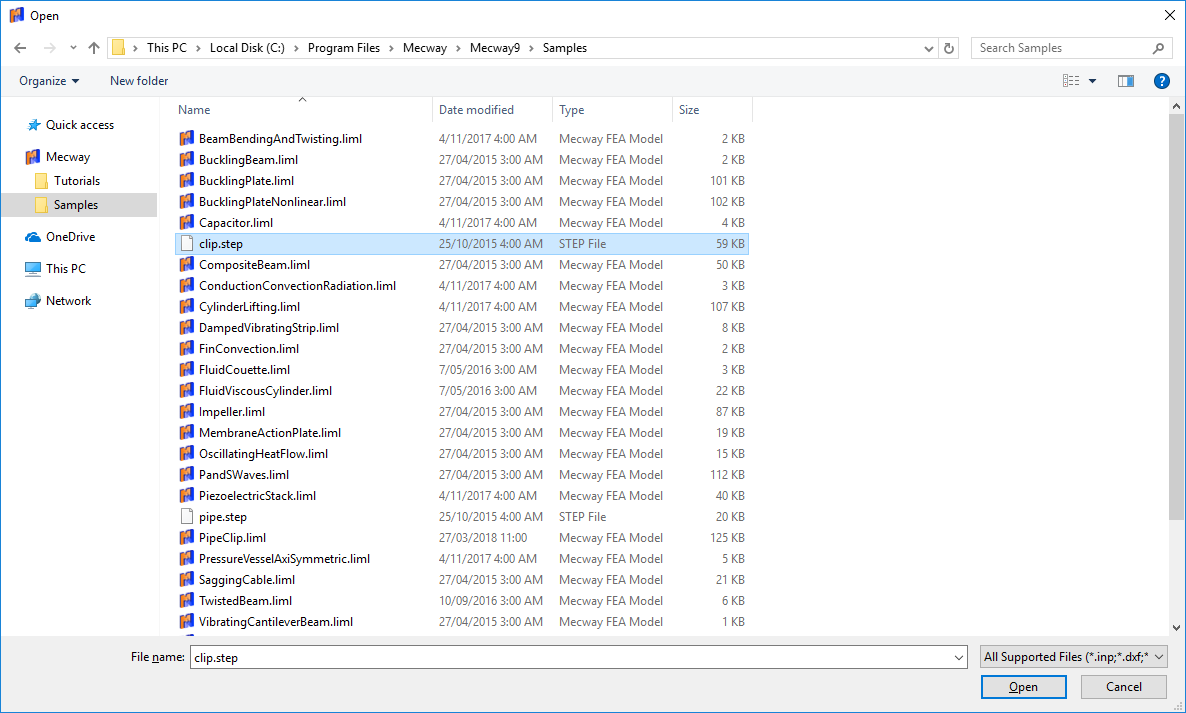Click the Impeller.liml file icon
Image resolution: width=1186 pixels, height=713 pixels.
(x=187, y=411)
